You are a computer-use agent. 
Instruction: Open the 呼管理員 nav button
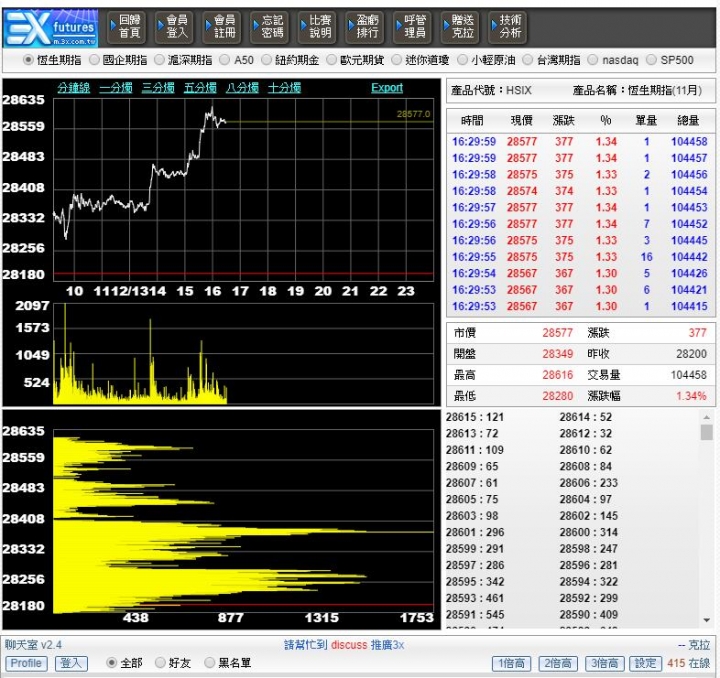412,27
